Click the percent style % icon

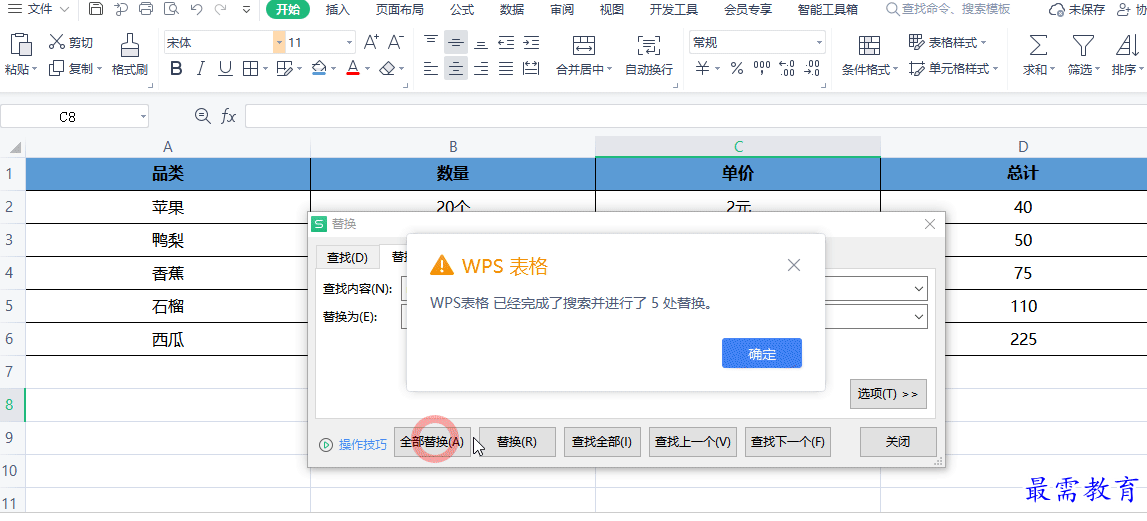click(x=737, y=69)
